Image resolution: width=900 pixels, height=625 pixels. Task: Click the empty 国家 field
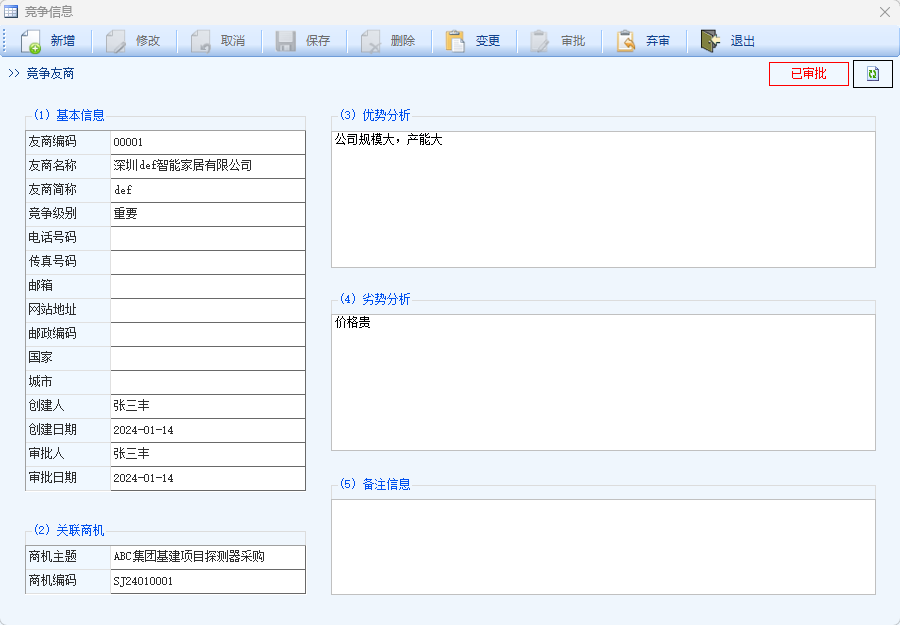208,359
